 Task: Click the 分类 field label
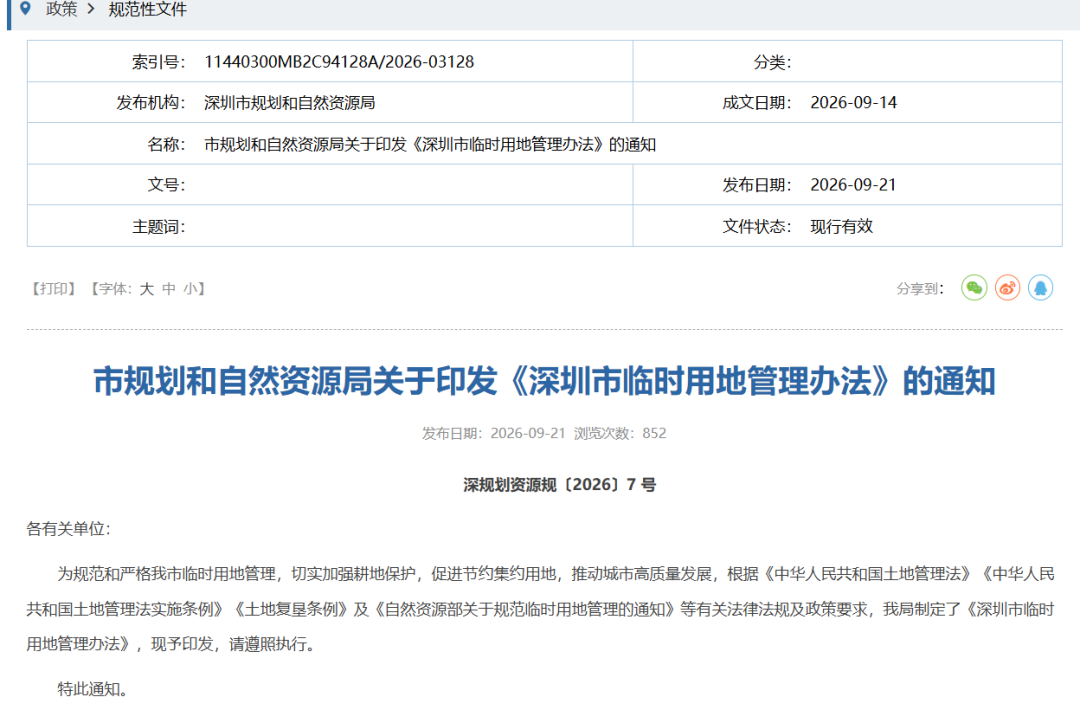point(772,62)
